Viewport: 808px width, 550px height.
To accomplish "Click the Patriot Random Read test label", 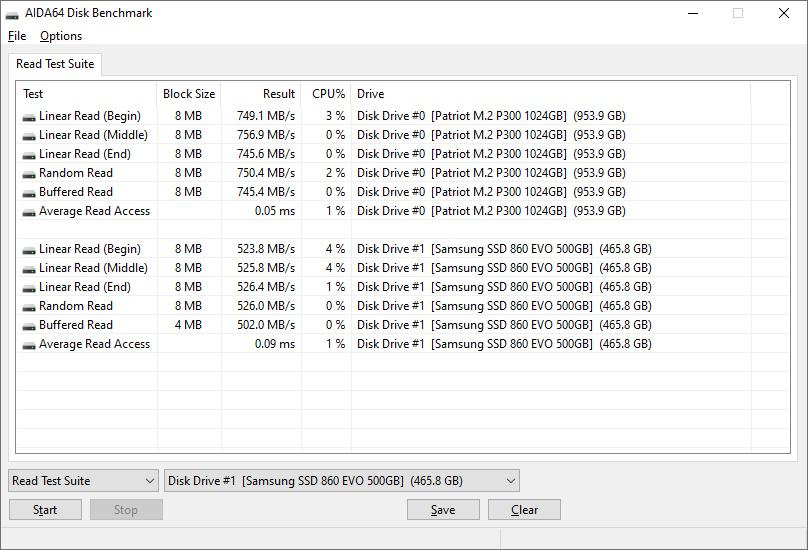I will point(76,173).
